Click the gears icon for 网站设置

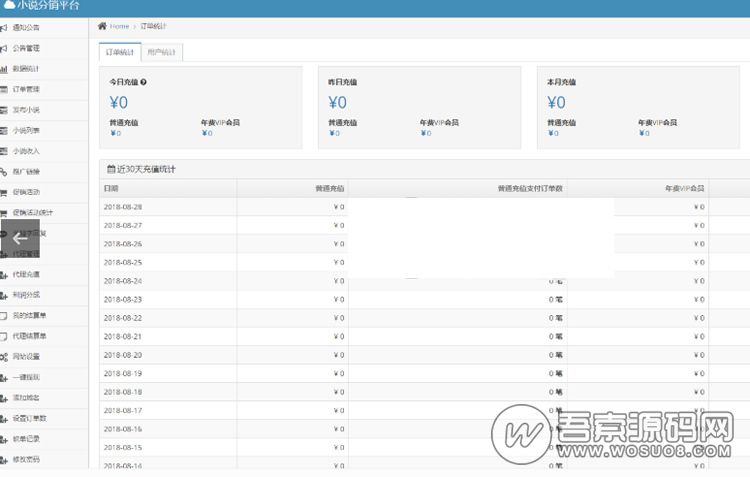tap(5, 356)
